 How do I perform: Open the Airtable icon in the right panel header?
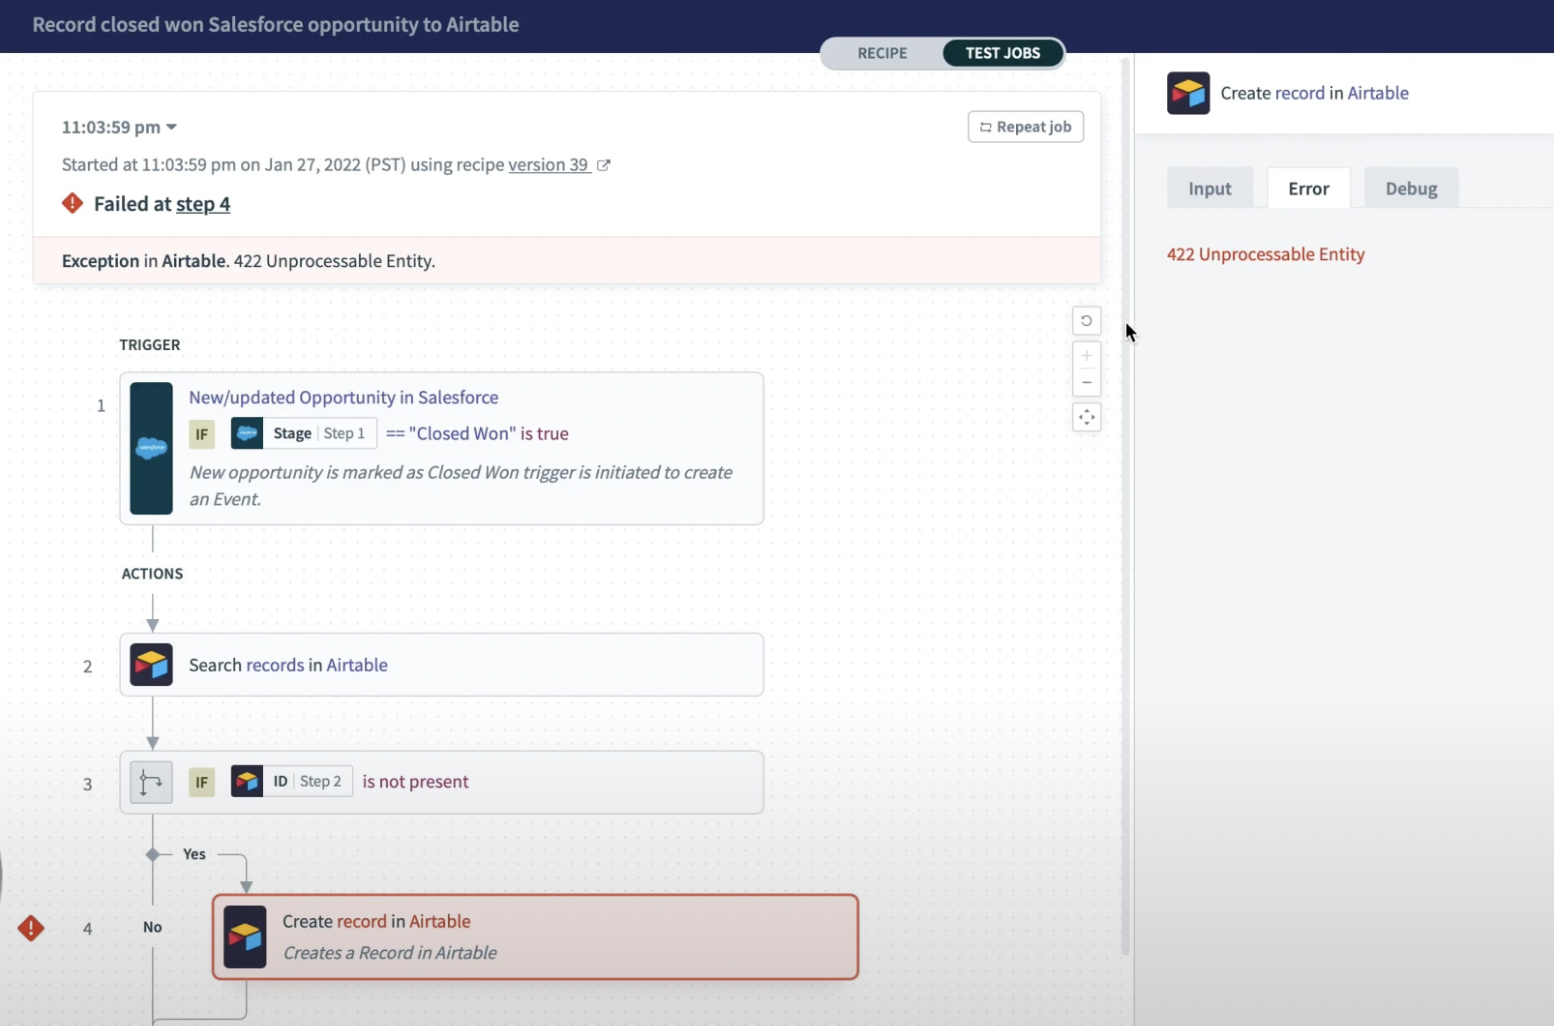coord(1188,93)
